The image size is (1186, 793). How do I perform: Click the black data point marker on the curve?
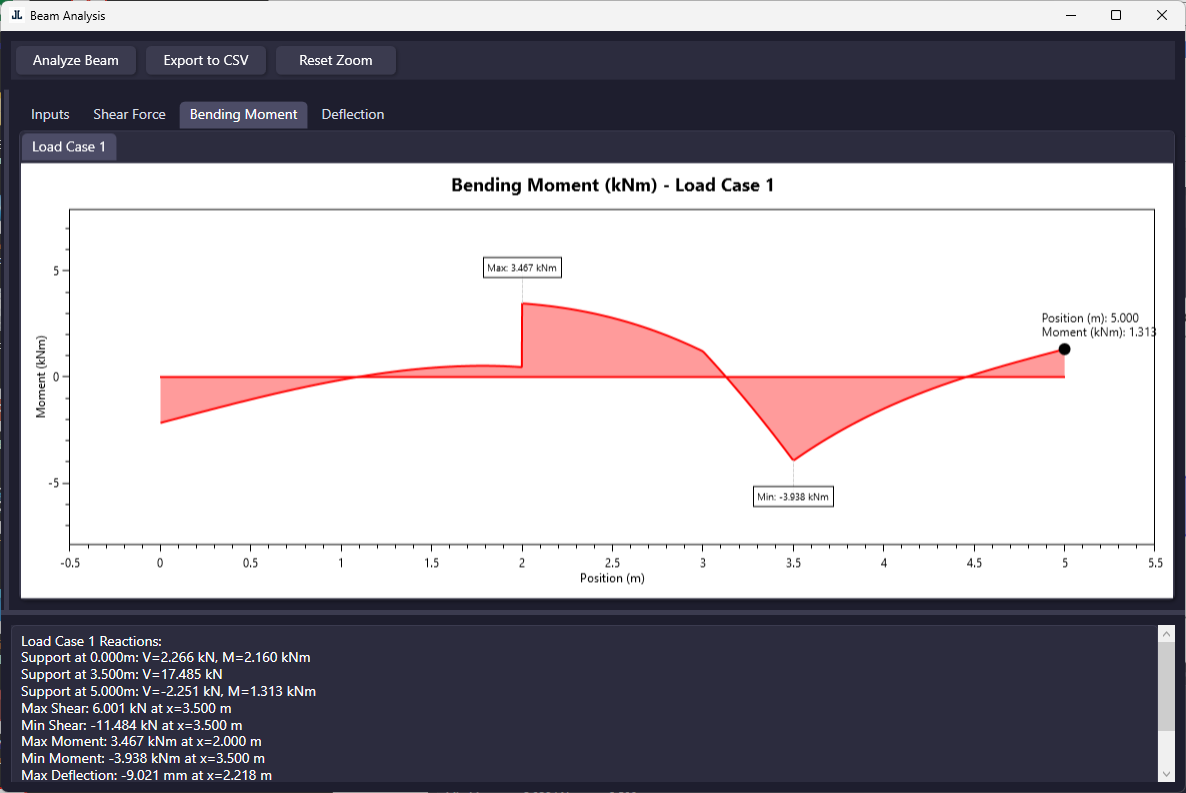click(1064, 349)
